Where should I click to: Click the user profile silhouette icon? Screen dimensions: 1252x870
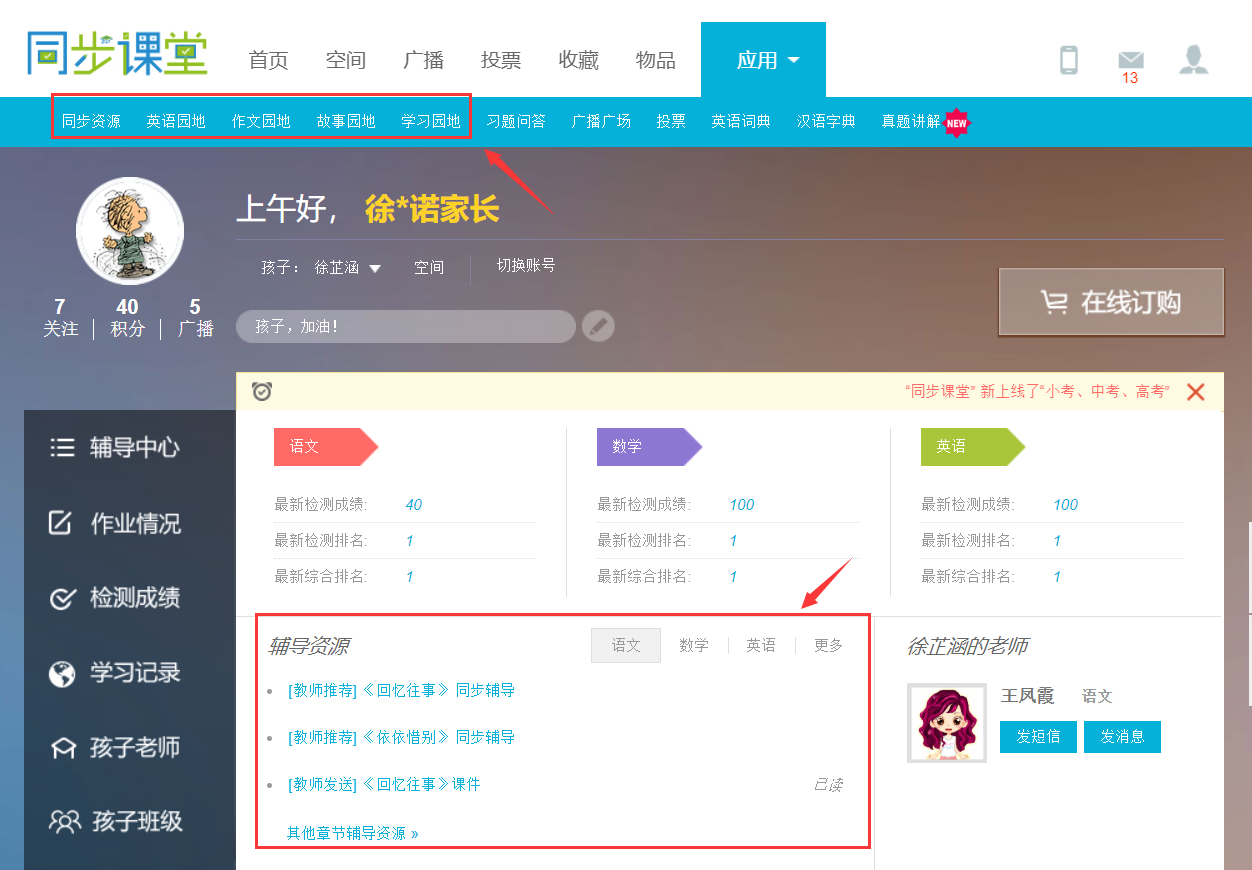click(x=1193, y=59)
